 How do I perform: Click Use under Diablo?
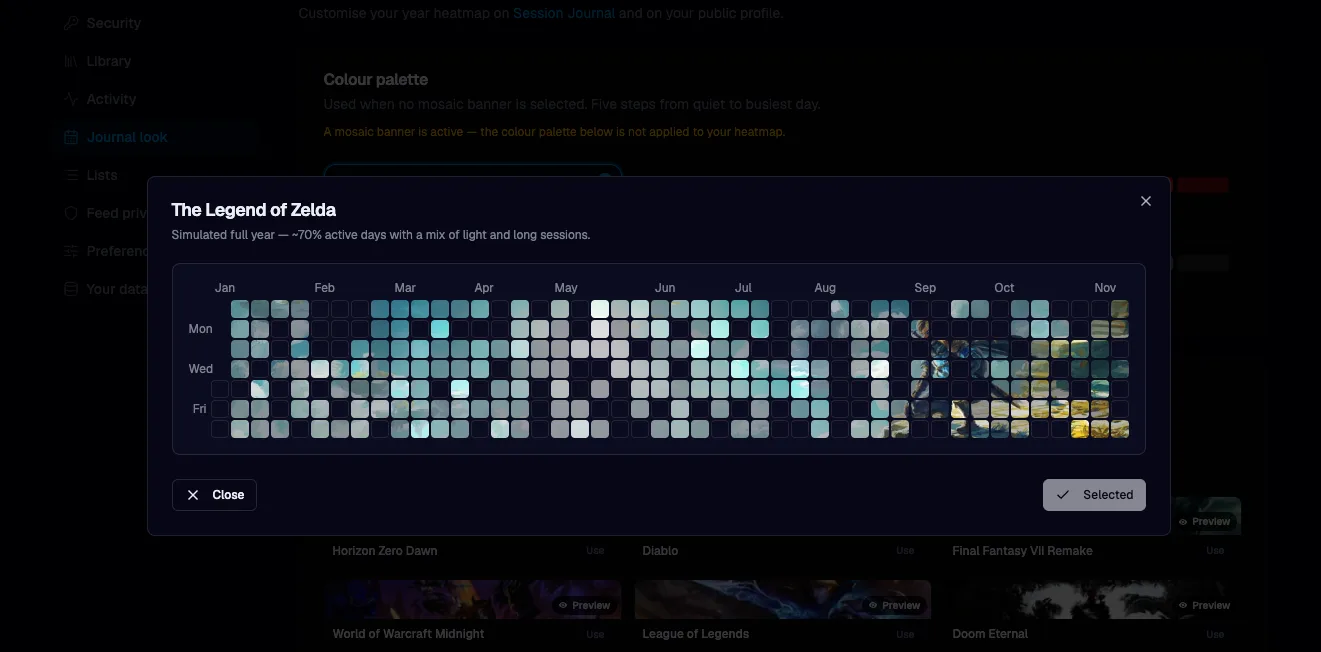click(905, 550)
